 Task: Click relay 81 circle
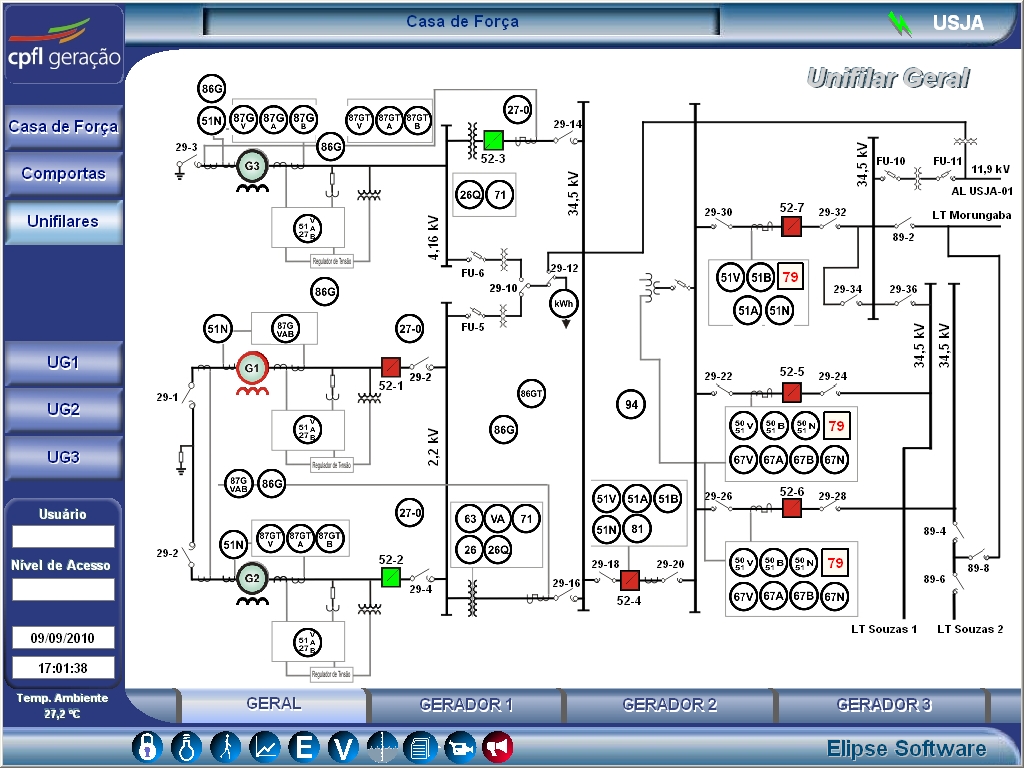[x=637, y=528]
